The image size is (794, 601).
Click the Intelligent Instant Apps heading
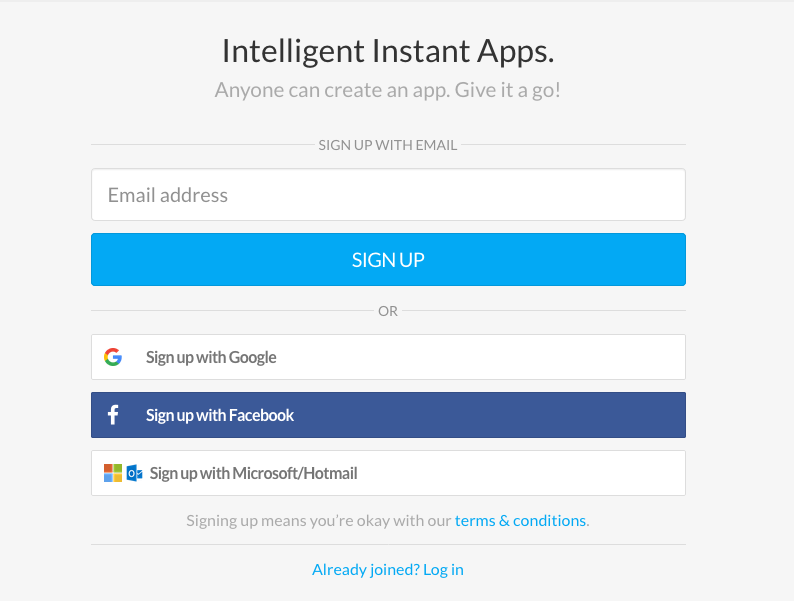(x=388, y=51)
